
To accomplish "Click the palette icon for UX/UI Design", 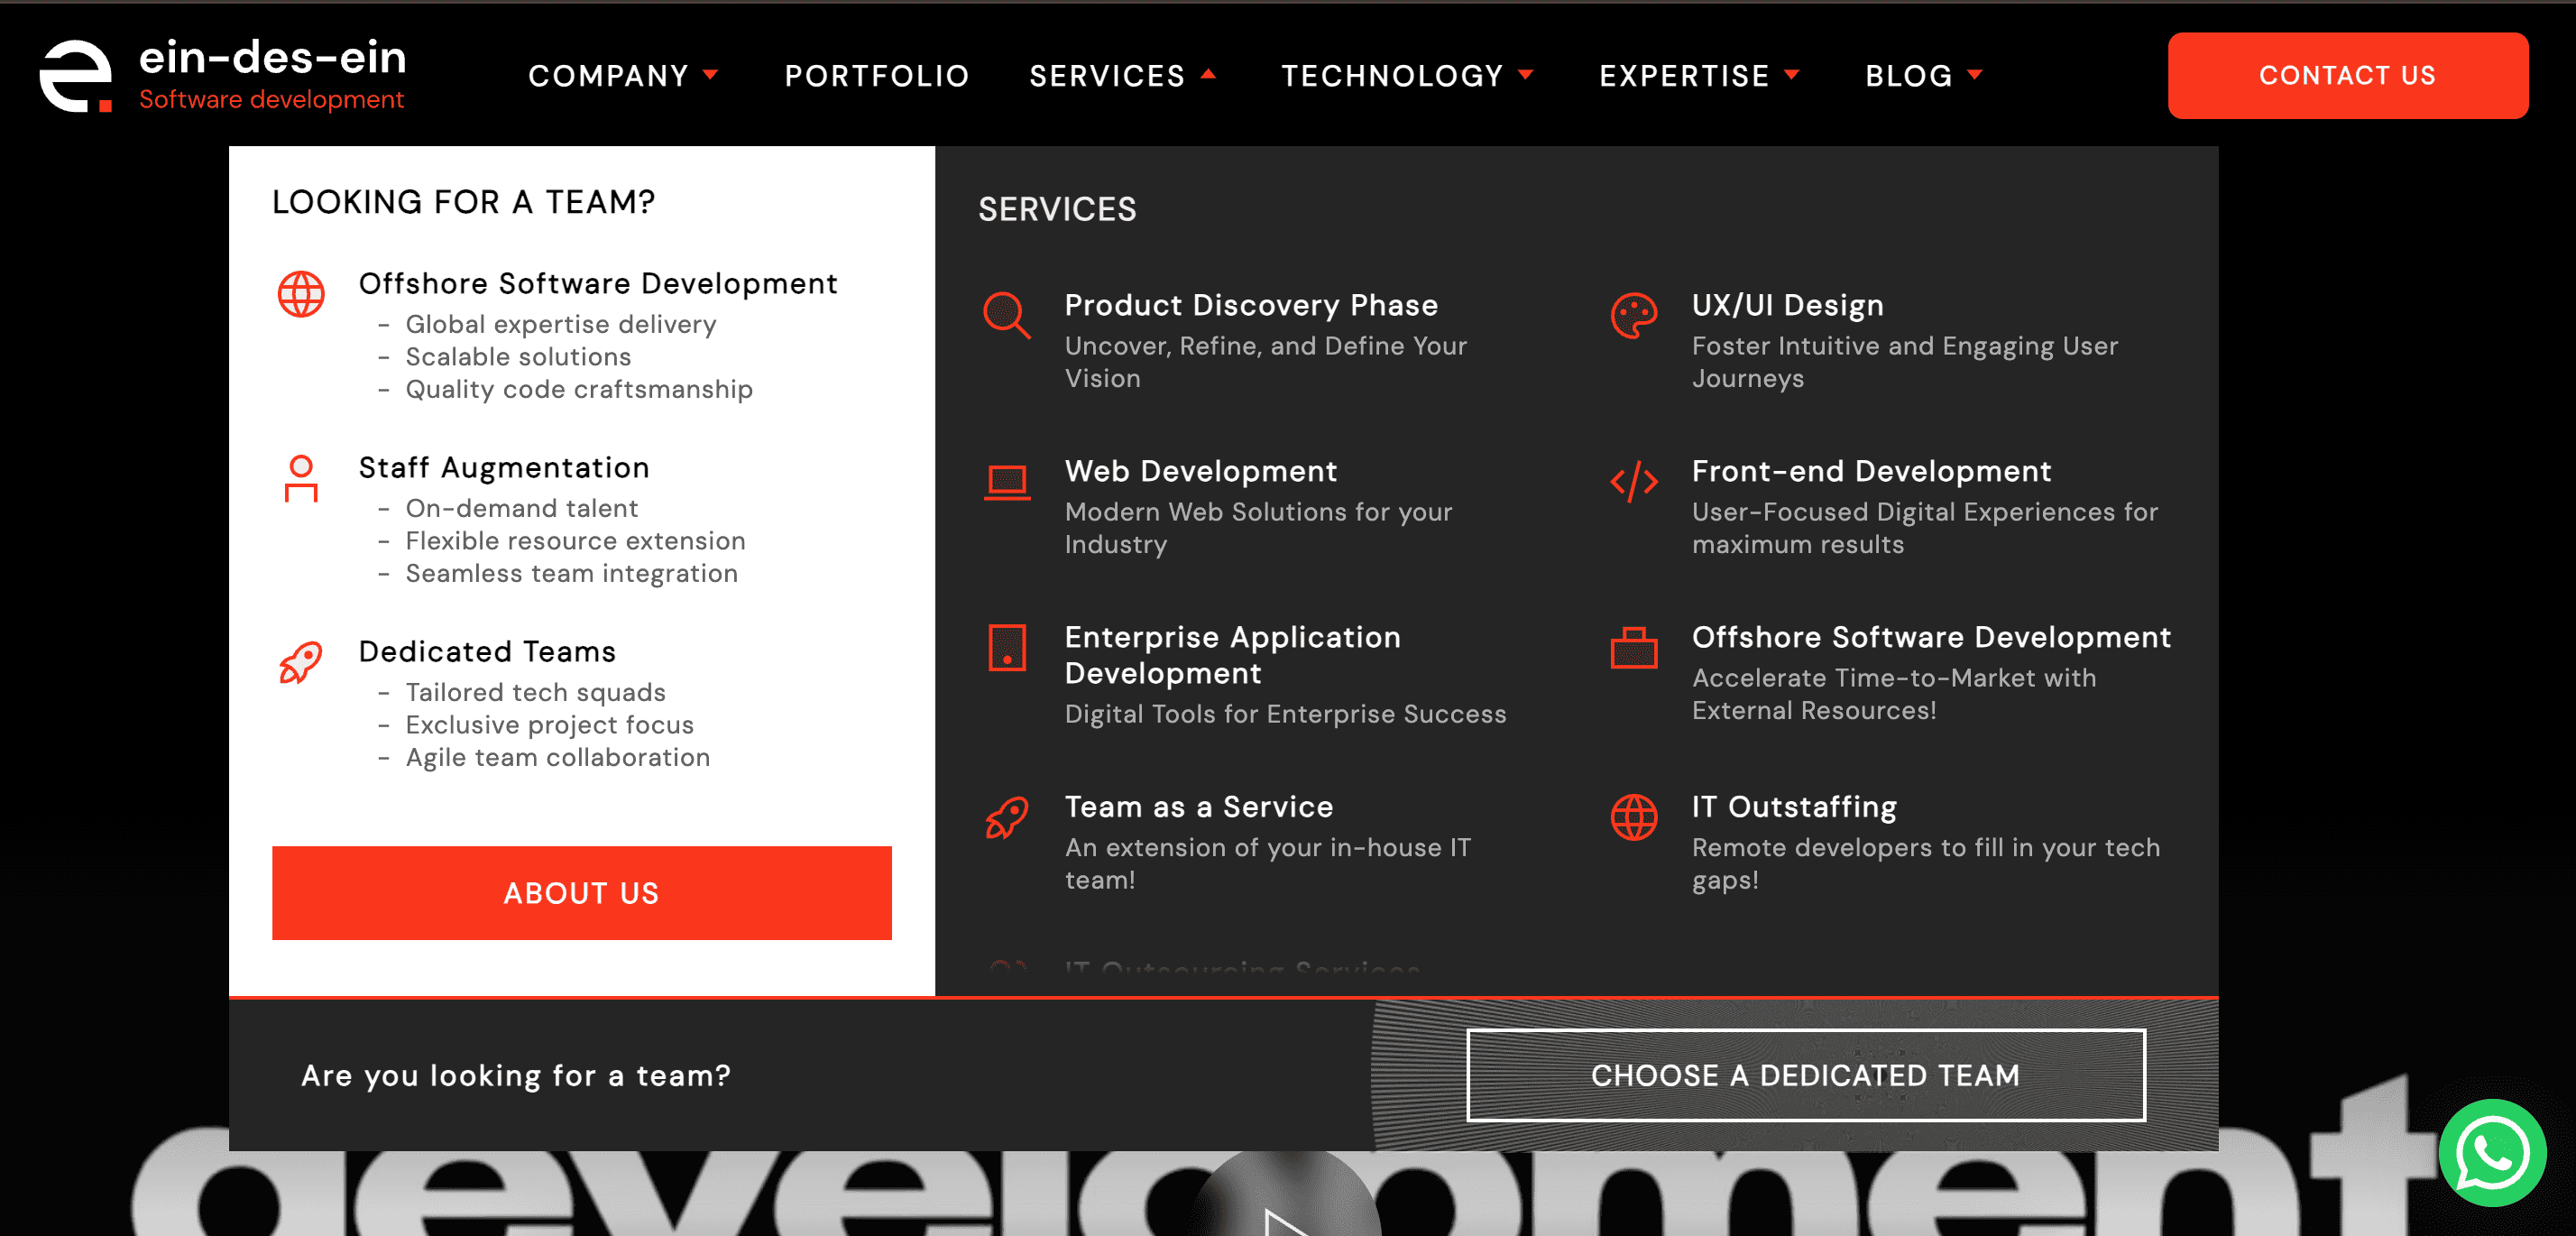I will click(1633, 316).
